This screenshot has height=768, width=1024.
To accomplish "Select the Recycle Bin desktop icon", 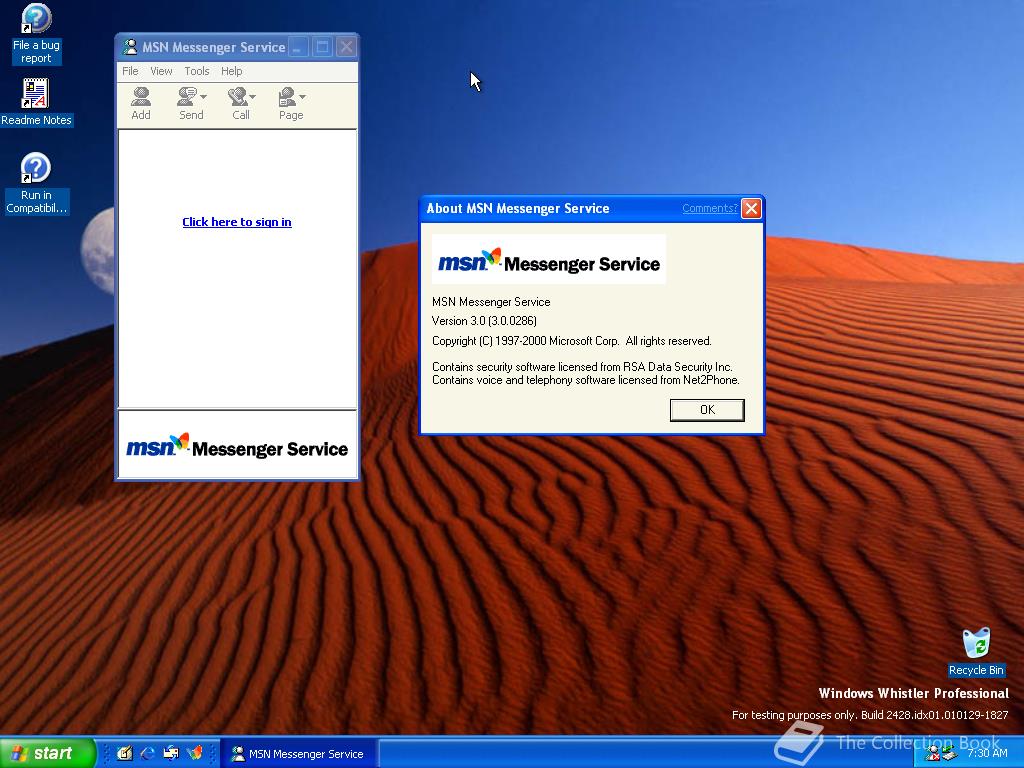I will coord(976,652).
